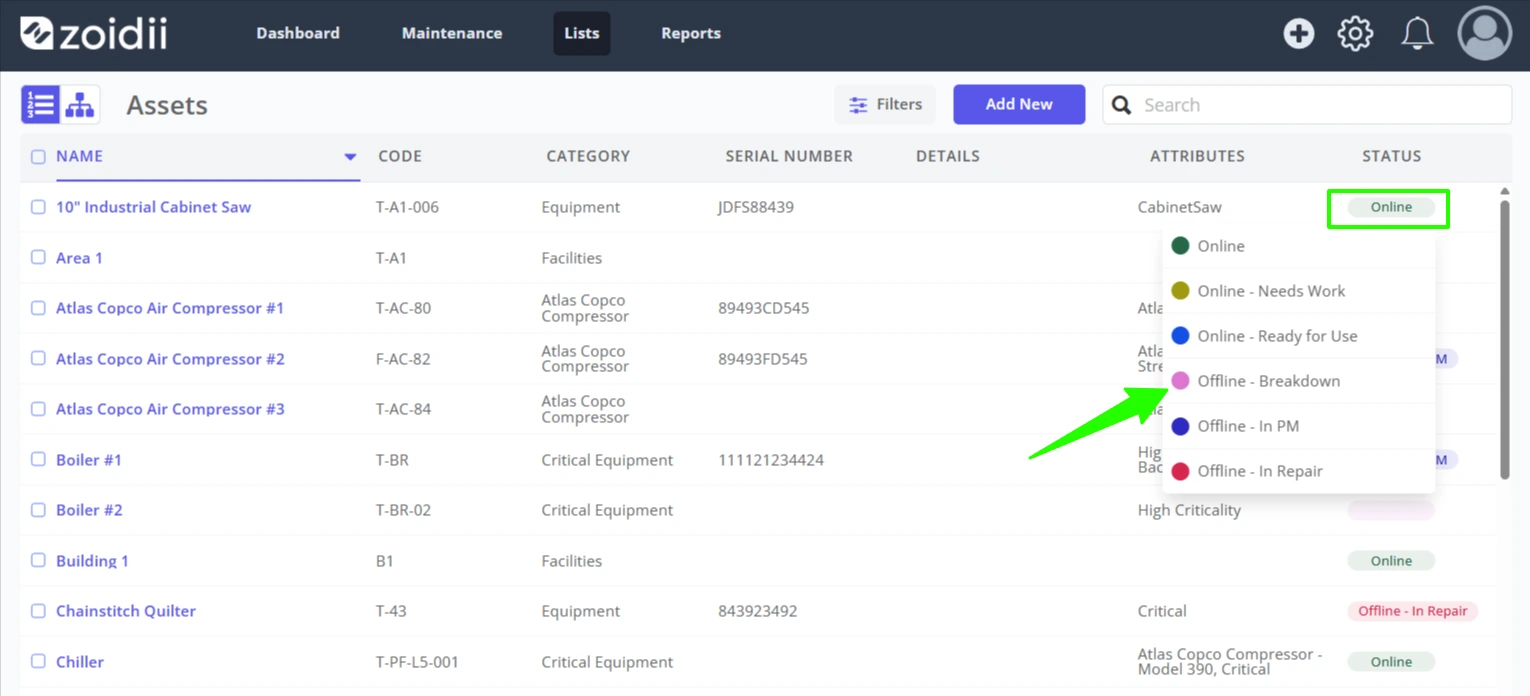This screenshot has height=696, width=1530.
Task: Open the Boiler #2 asset link
Action: [89, 510]
